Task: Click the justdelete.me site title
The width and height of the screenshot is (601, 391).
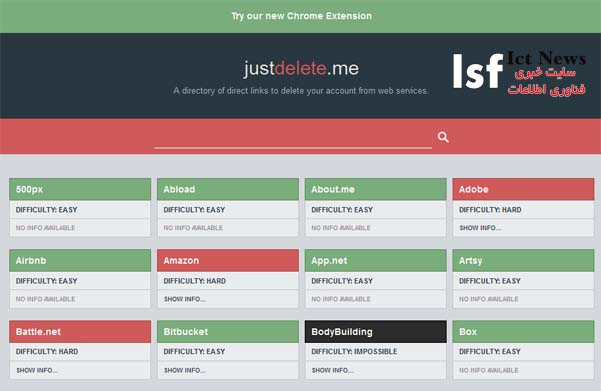Action: point(301,69)
